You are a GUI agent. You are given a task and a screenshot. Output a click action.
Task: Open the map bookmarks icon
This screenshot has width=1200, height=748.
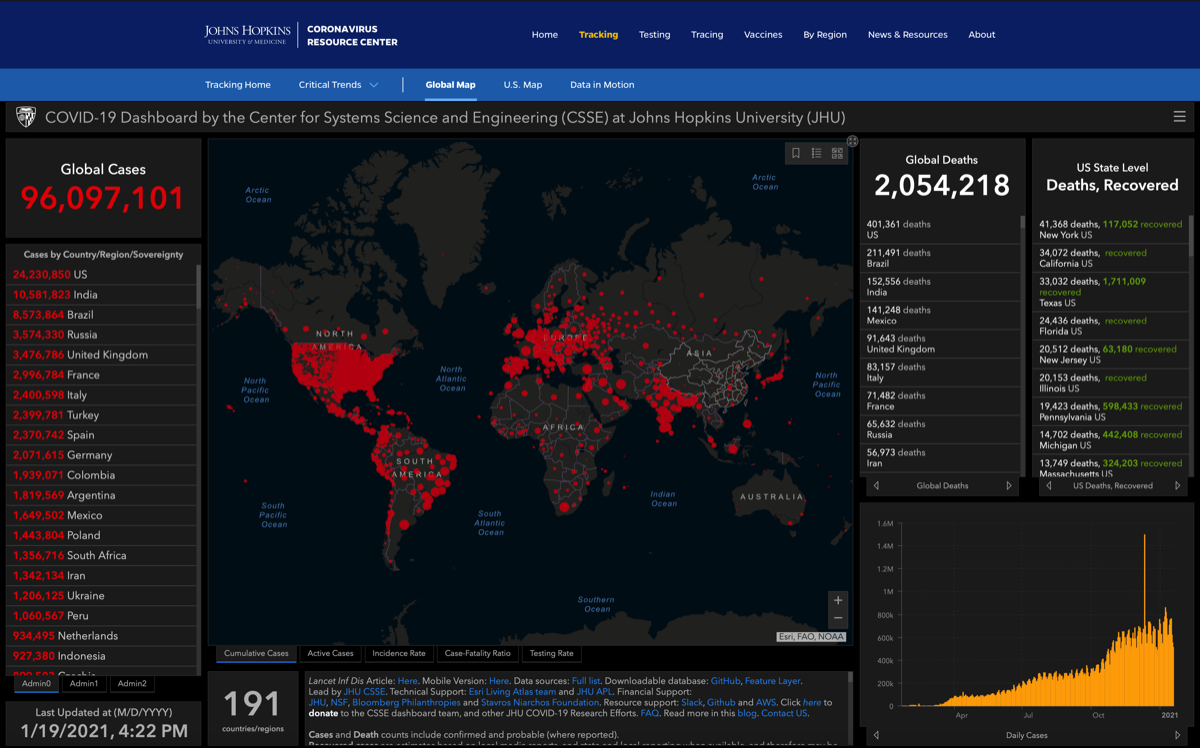[796, 153]
